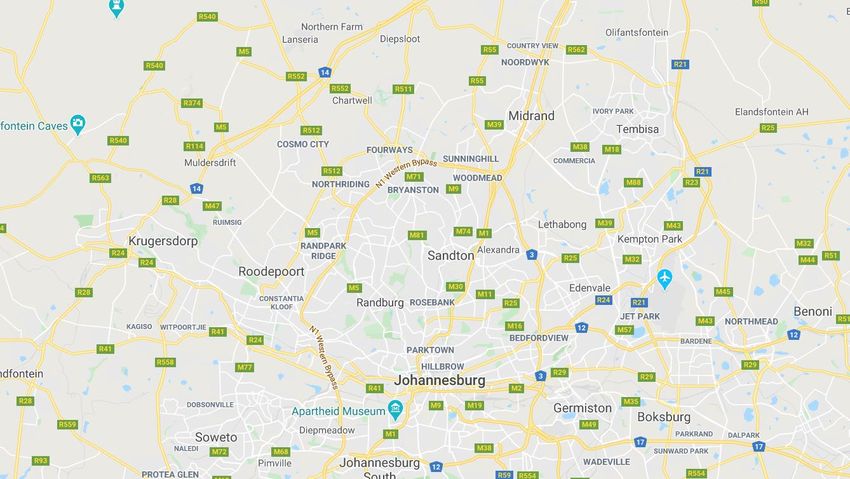
Task: Open the Apartheid Museum text label
Action: pos(338,411)
